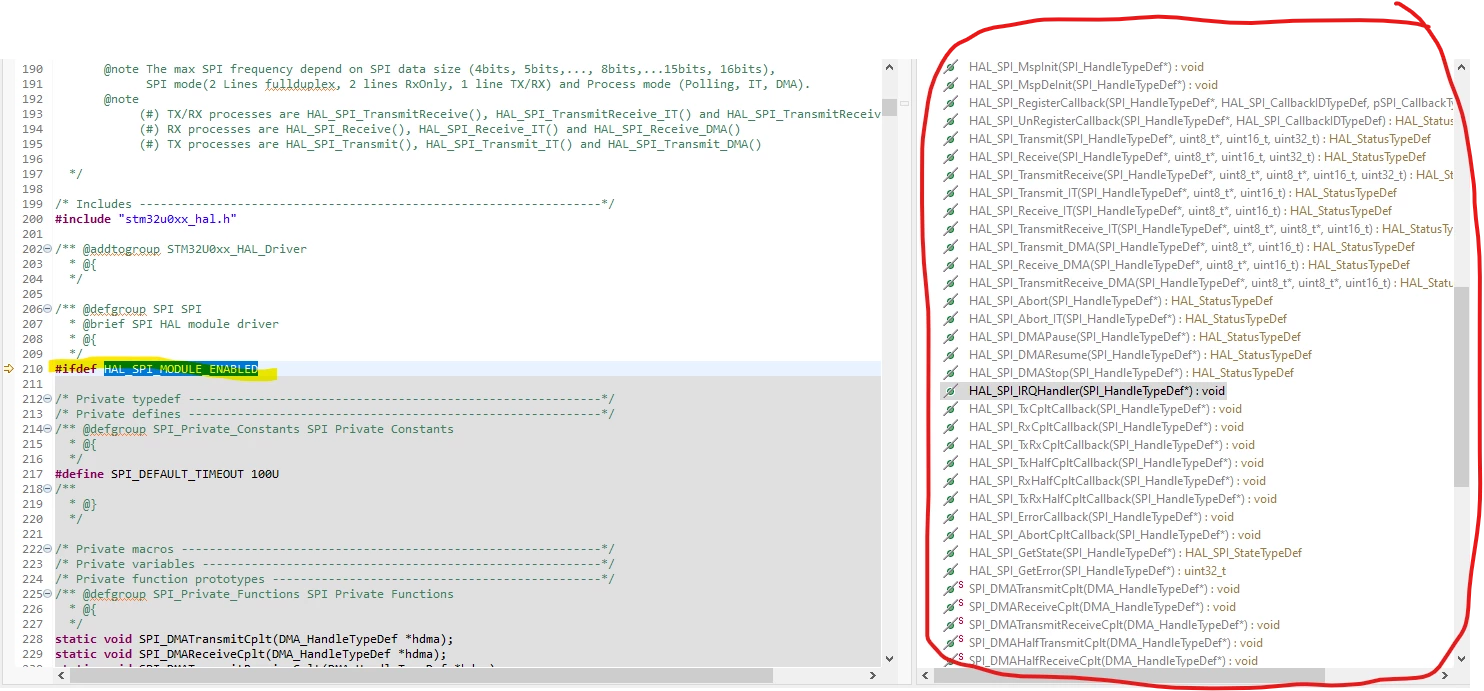
Task: Select HAL_SPI_UnRegisterCallback in the outline
Action: tap(1210, 121)
